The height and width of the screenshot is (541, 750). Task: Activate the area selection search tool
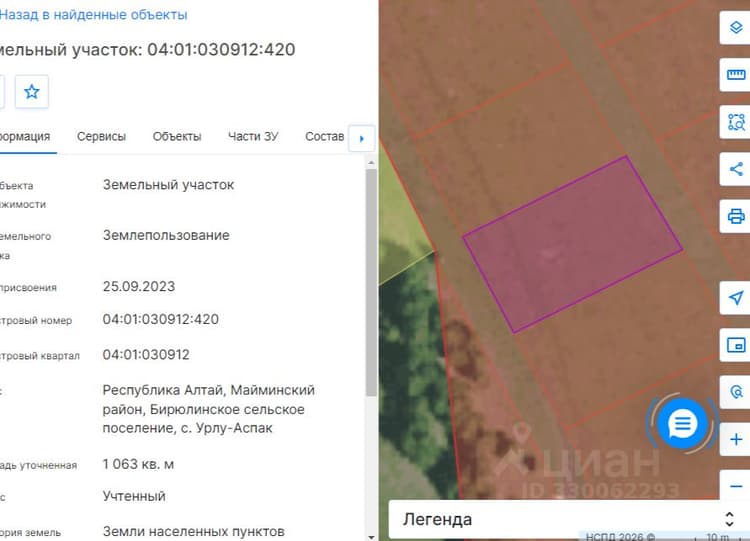click(x=736, y=122)
